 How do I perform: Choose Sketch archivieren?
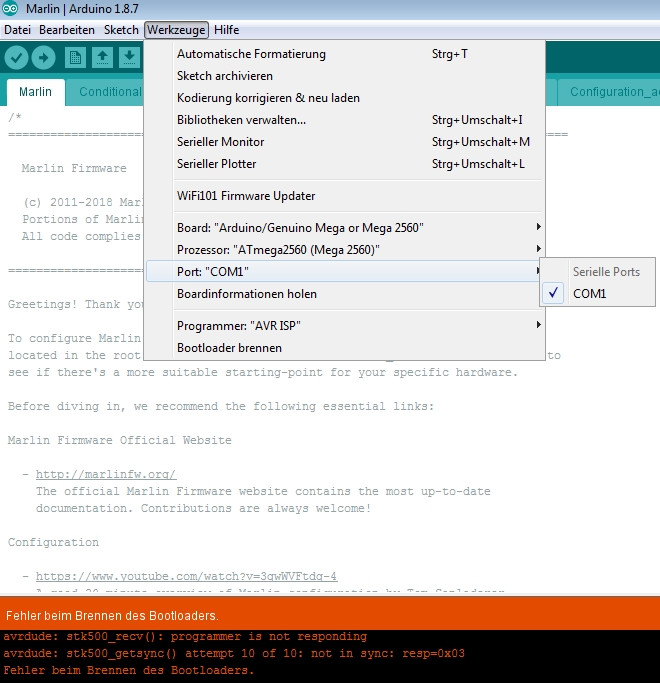pos(344,76)
